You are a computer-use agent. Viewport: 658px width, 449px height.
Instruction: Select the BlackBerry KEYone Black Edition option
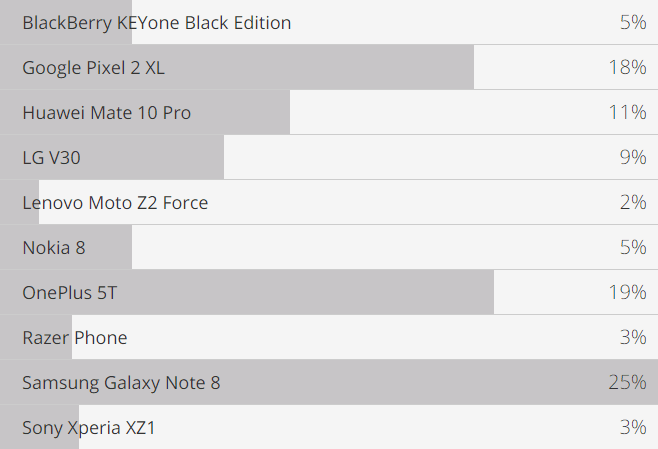tap(156, 22)
